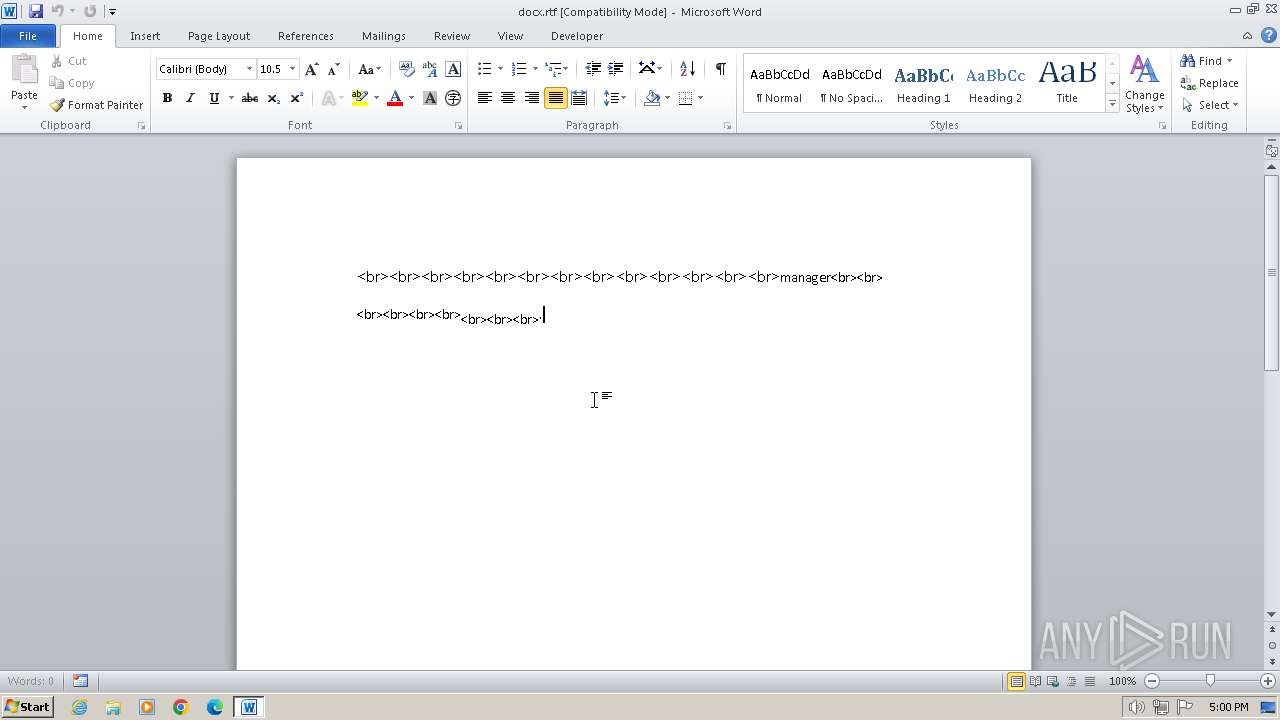Click vertical scrollbar thumb
The height and width of the screenshot is (720, 1280).
point(1271,272)
